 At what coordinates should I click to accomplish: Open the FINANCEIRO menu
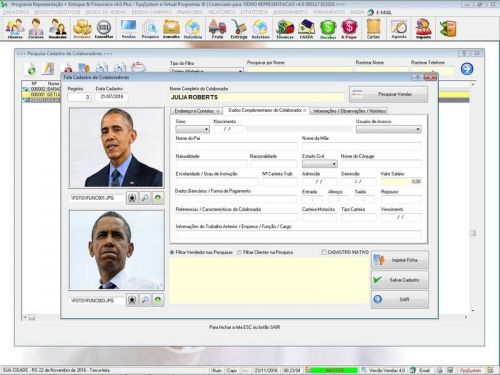coord(190,12)
